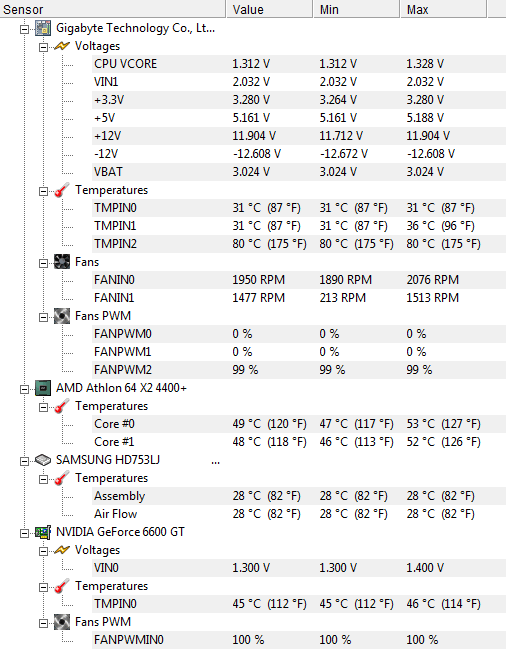Click the motherboard Temperatures thermometer icon
This screenshot has height=663, width=506.
coord(62,190)
